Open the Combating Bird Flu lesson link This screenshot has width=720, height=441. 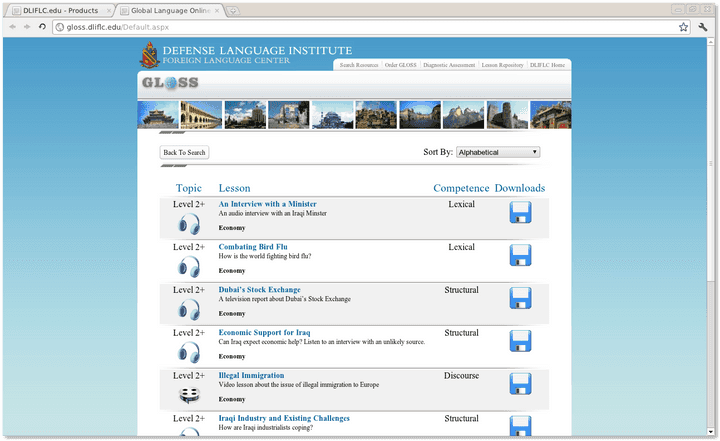click(253, 247)
